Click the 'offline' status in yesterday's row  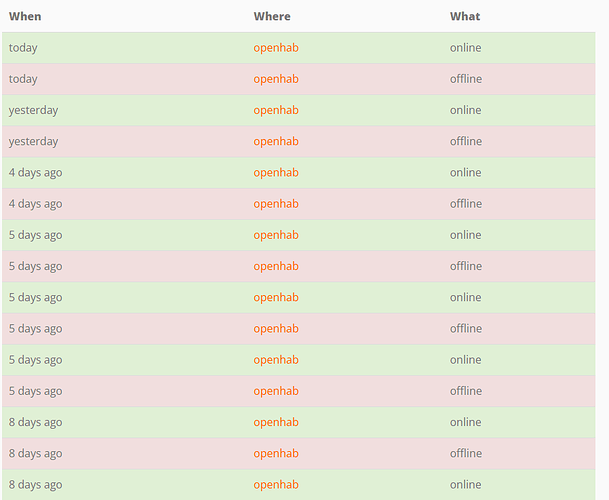pos(466,141)
